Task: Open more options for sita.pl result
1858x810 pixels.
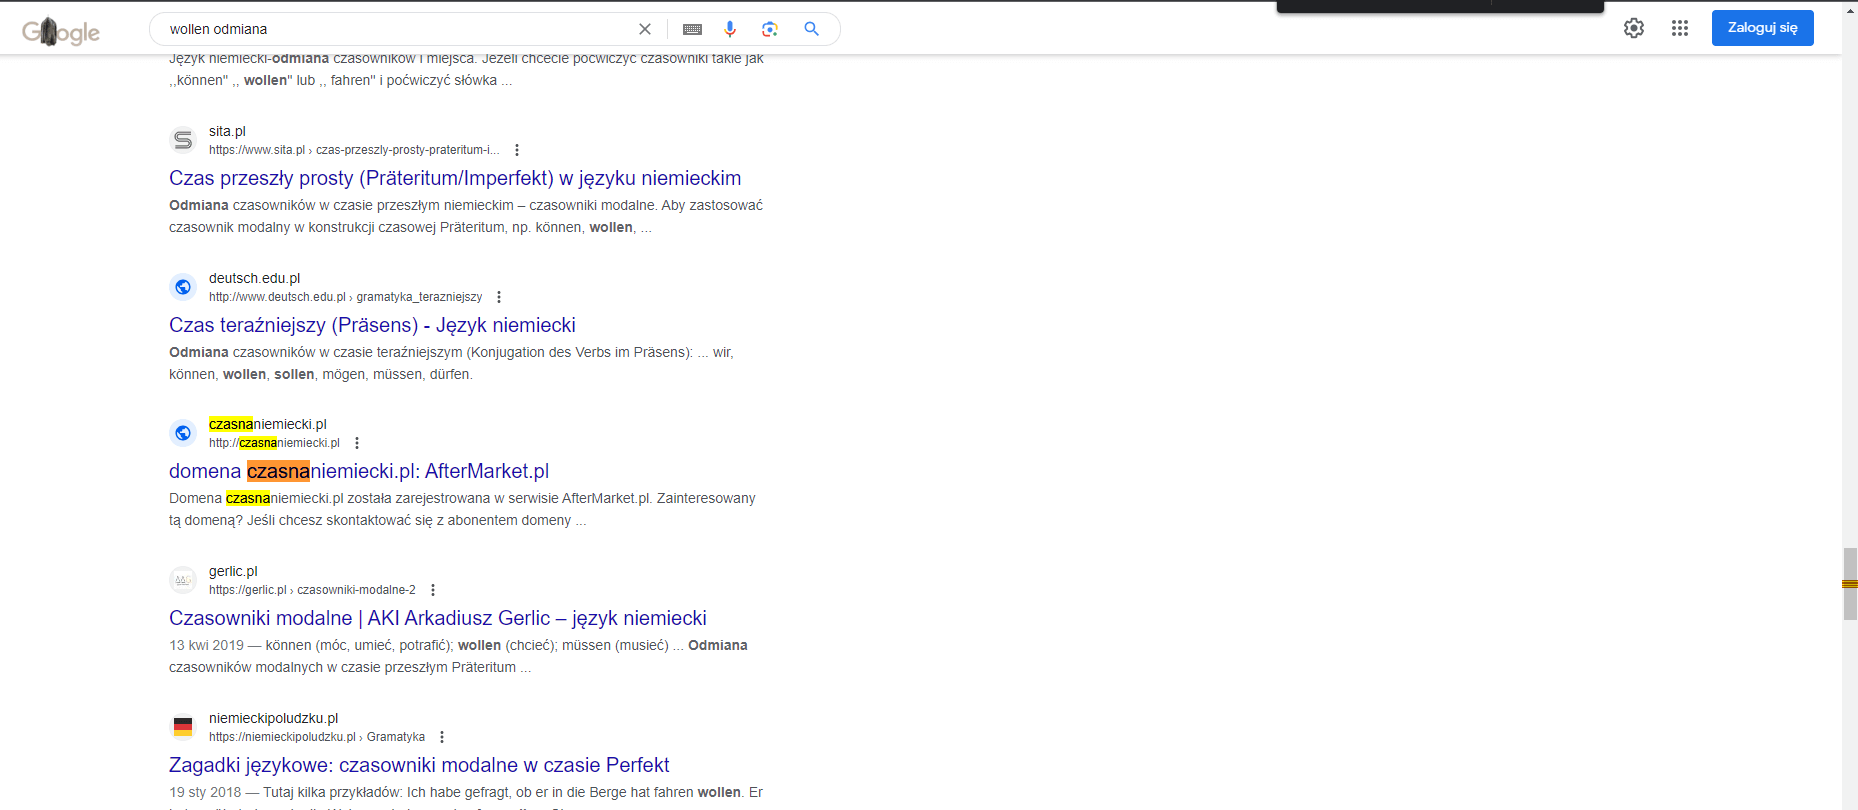Action: 517,150
